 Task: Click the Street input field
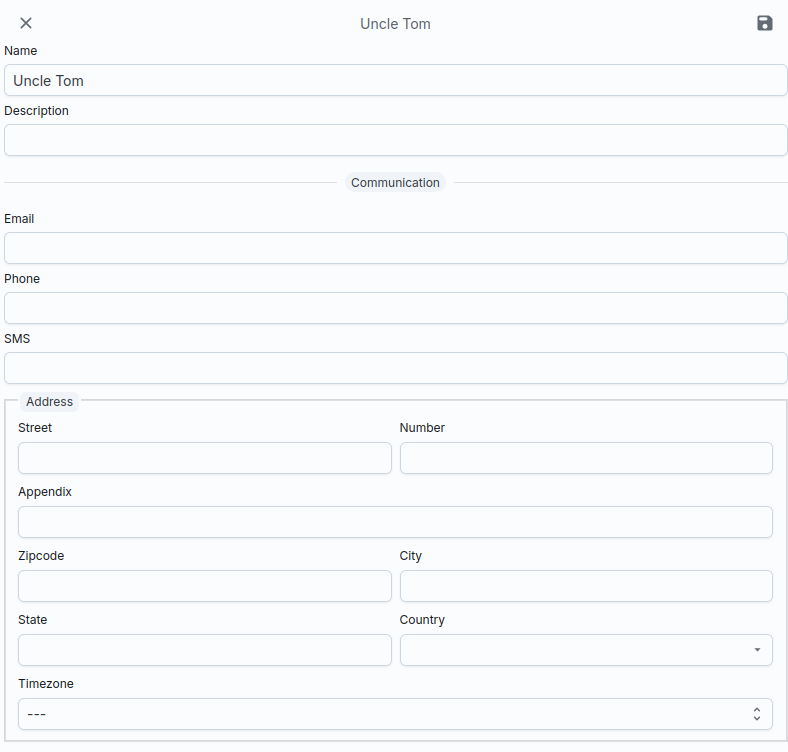pyautogui.click(x=204, y=458)
